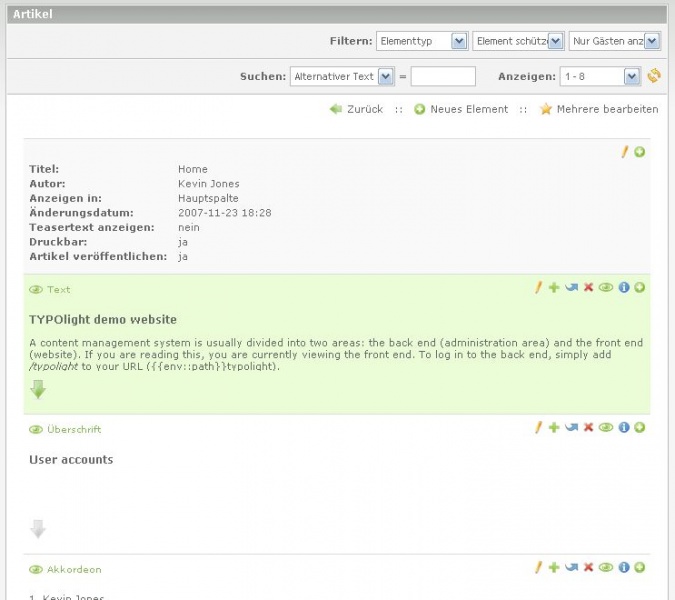Toggle visibility of the Text element

(x=605, y=288)
